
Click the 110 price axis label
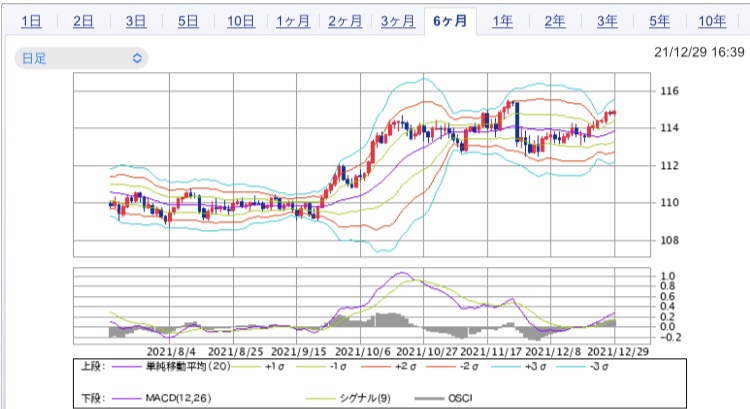[669, 202]
